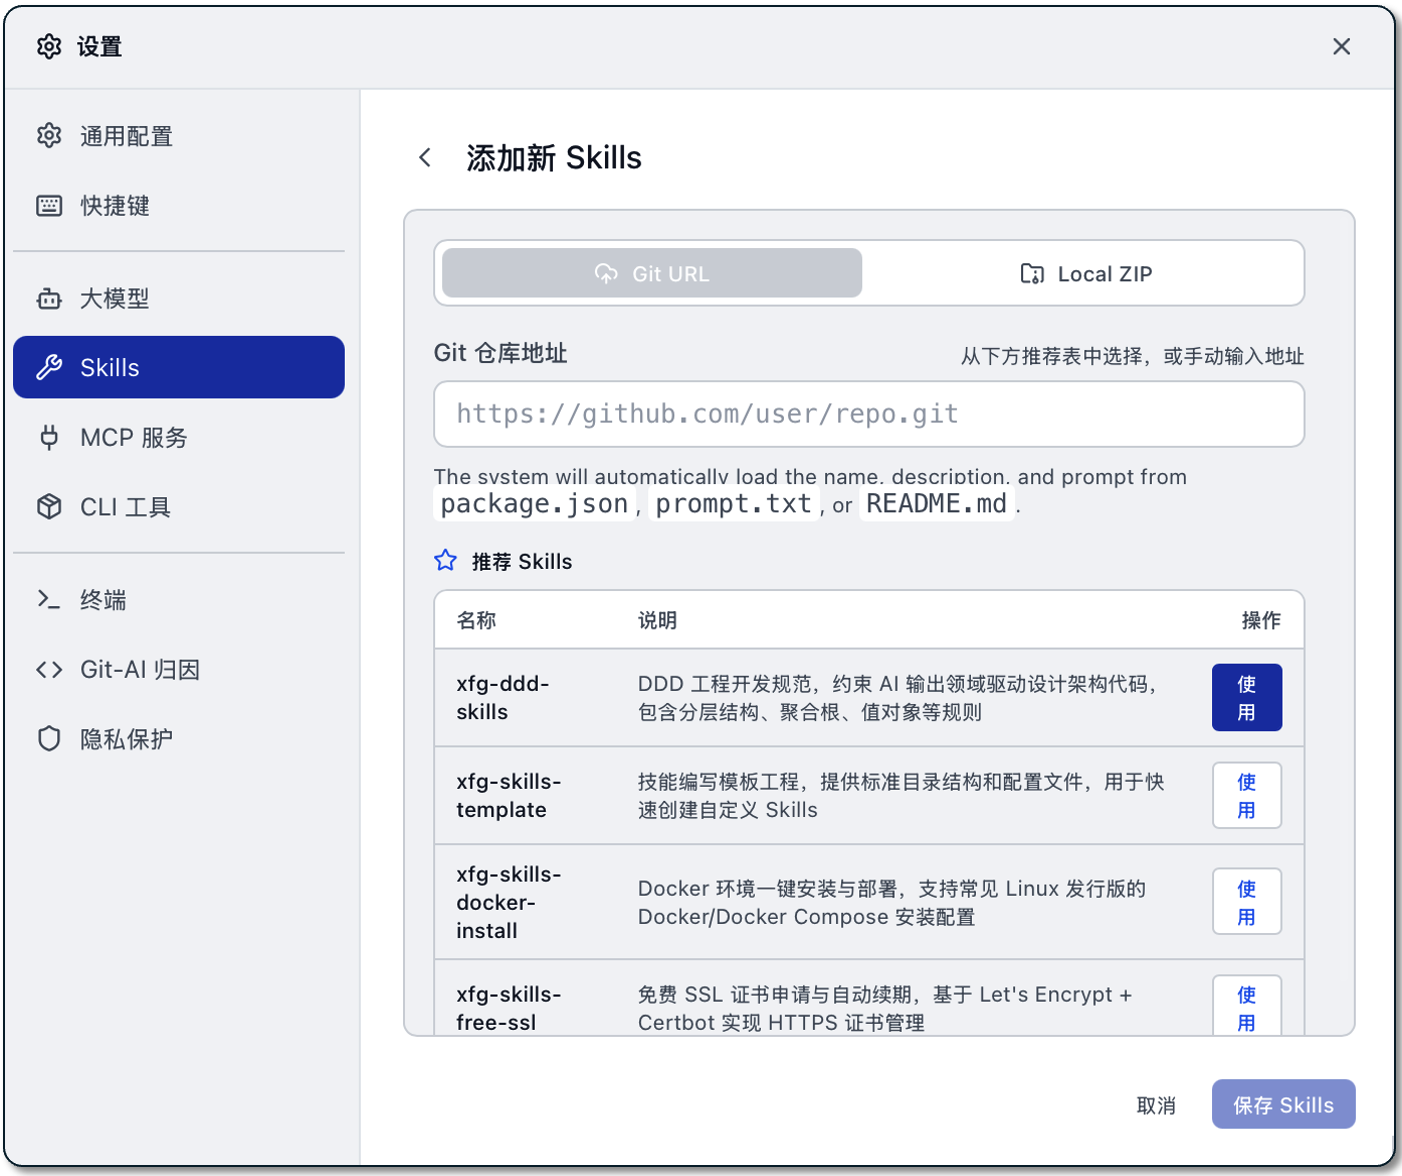1402x1176 pixels.
Task: Click the 名称 column header
Action: tap(476, 621)
